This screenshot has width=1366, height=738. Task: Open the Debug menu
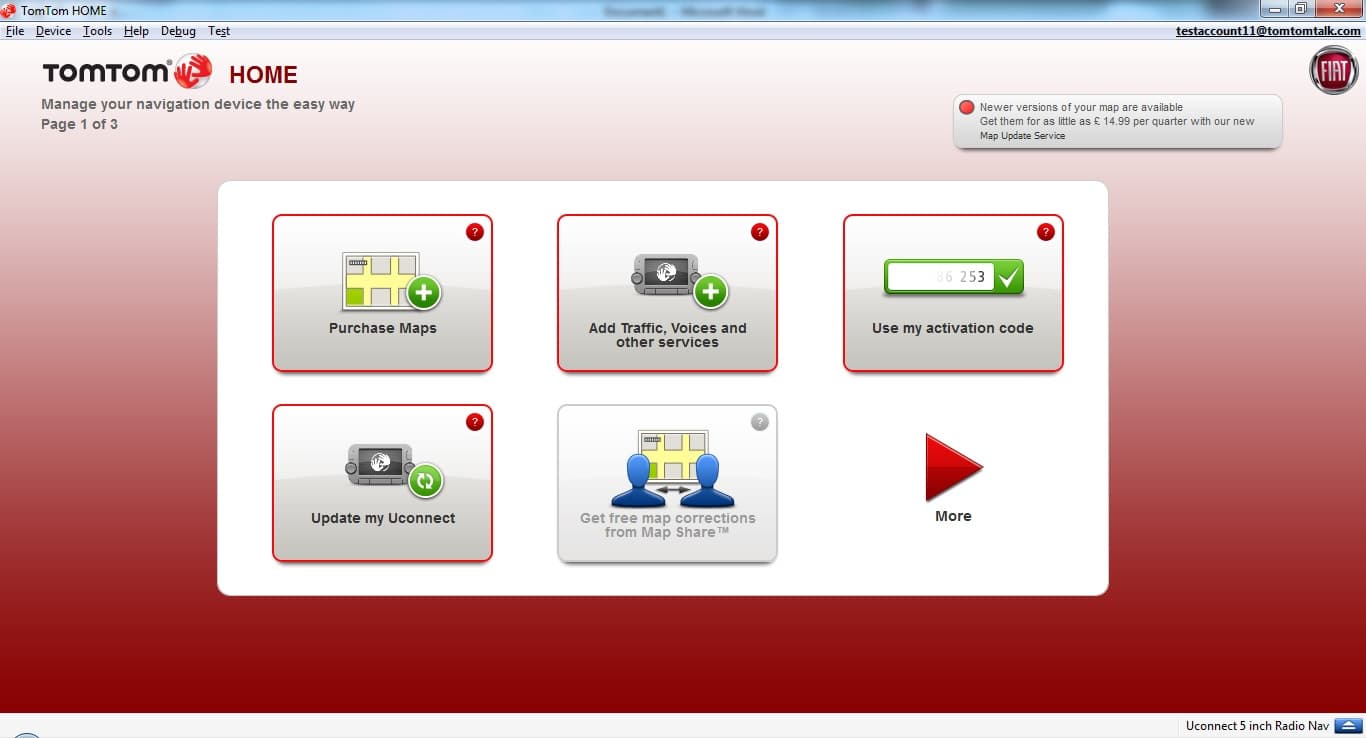178,31
